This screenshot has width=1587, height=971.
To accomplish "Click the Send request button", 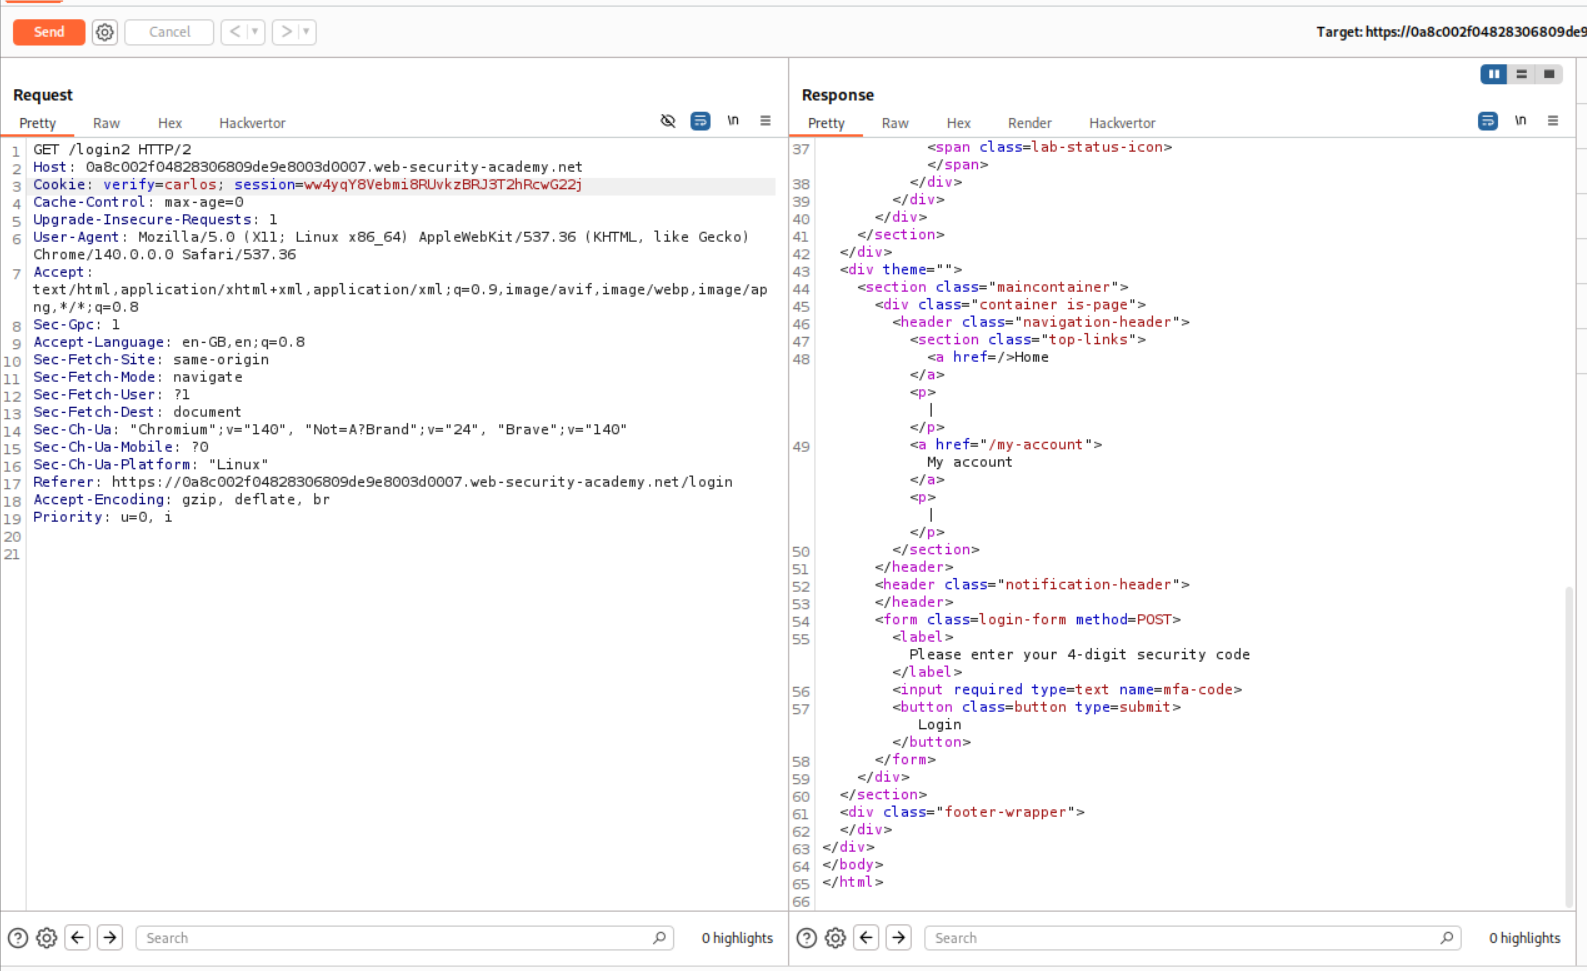I will click(x=48, y=32).
